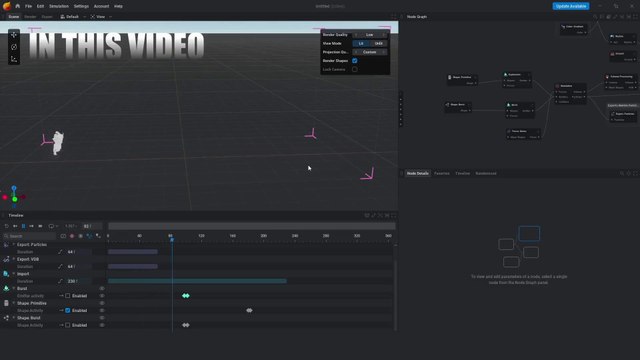Collapse the Export VDB timeline group

[13, 259]
